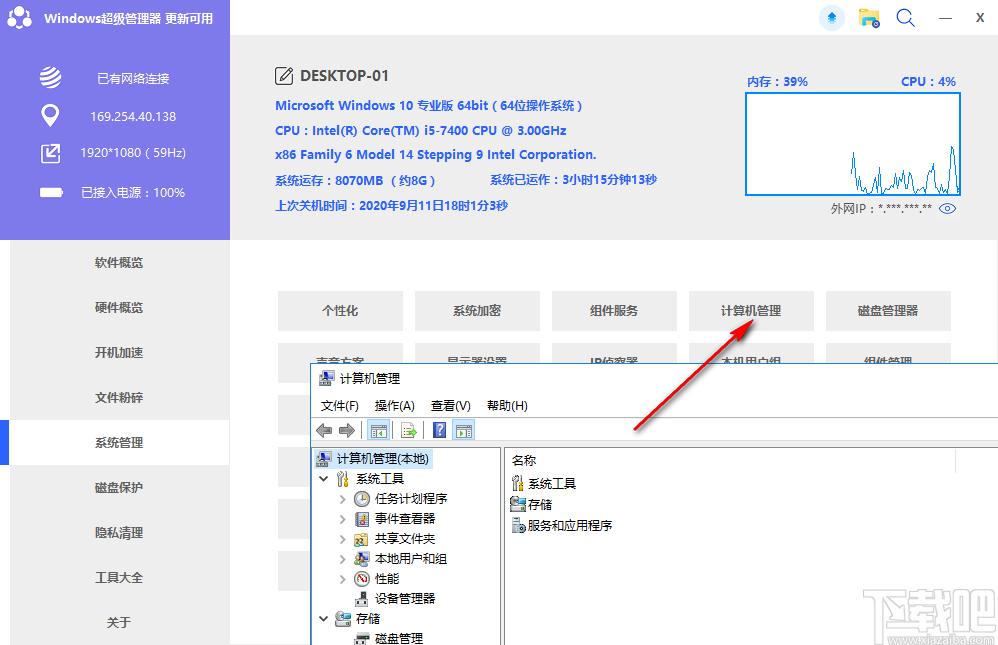The width and height of the screenshot is (998, 645).
Task: Click the 性能 tree icon
Action: (x=362, y=579)
